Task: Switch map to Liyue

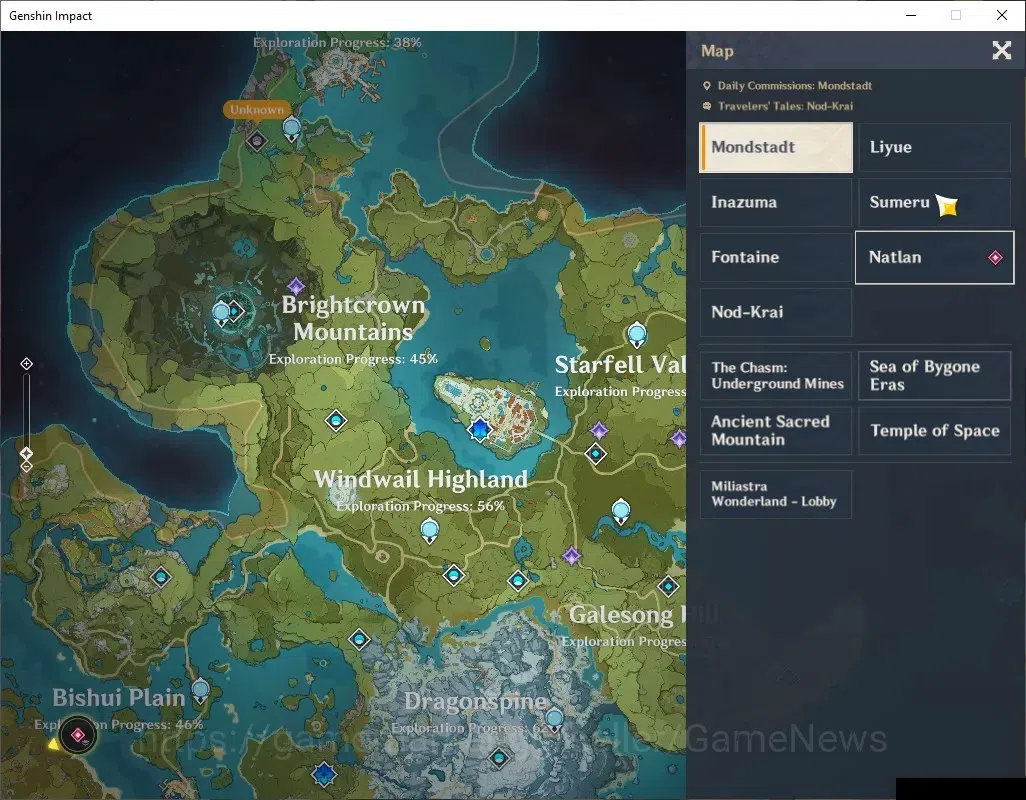Action: [934, 148]
